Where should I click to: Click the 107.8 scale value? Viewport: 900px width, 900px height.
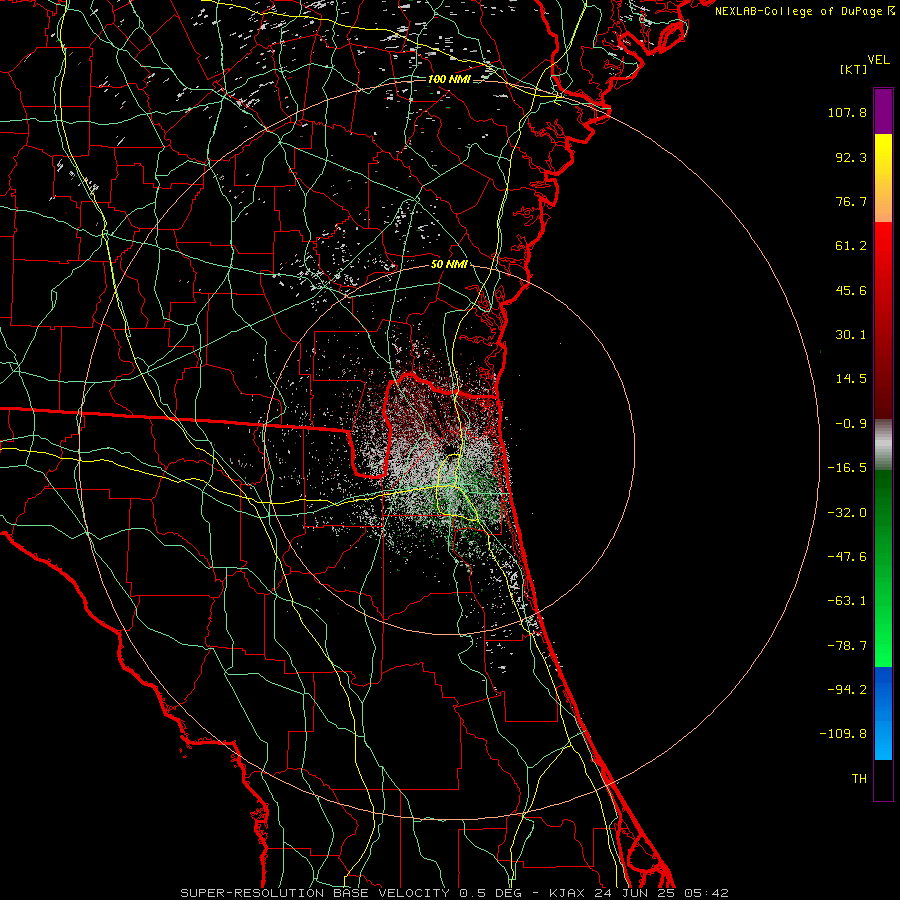(847, 112)
